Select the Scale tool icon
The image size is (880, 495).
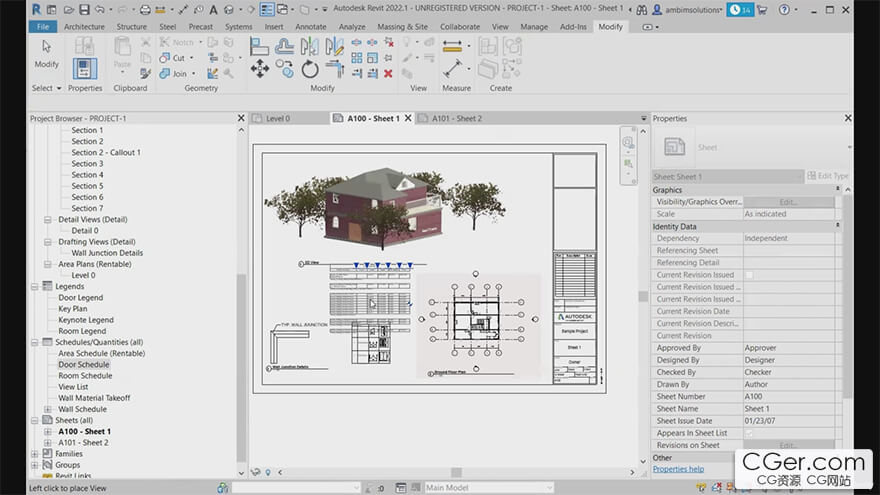pyautogui.click(x=372, y=58)
